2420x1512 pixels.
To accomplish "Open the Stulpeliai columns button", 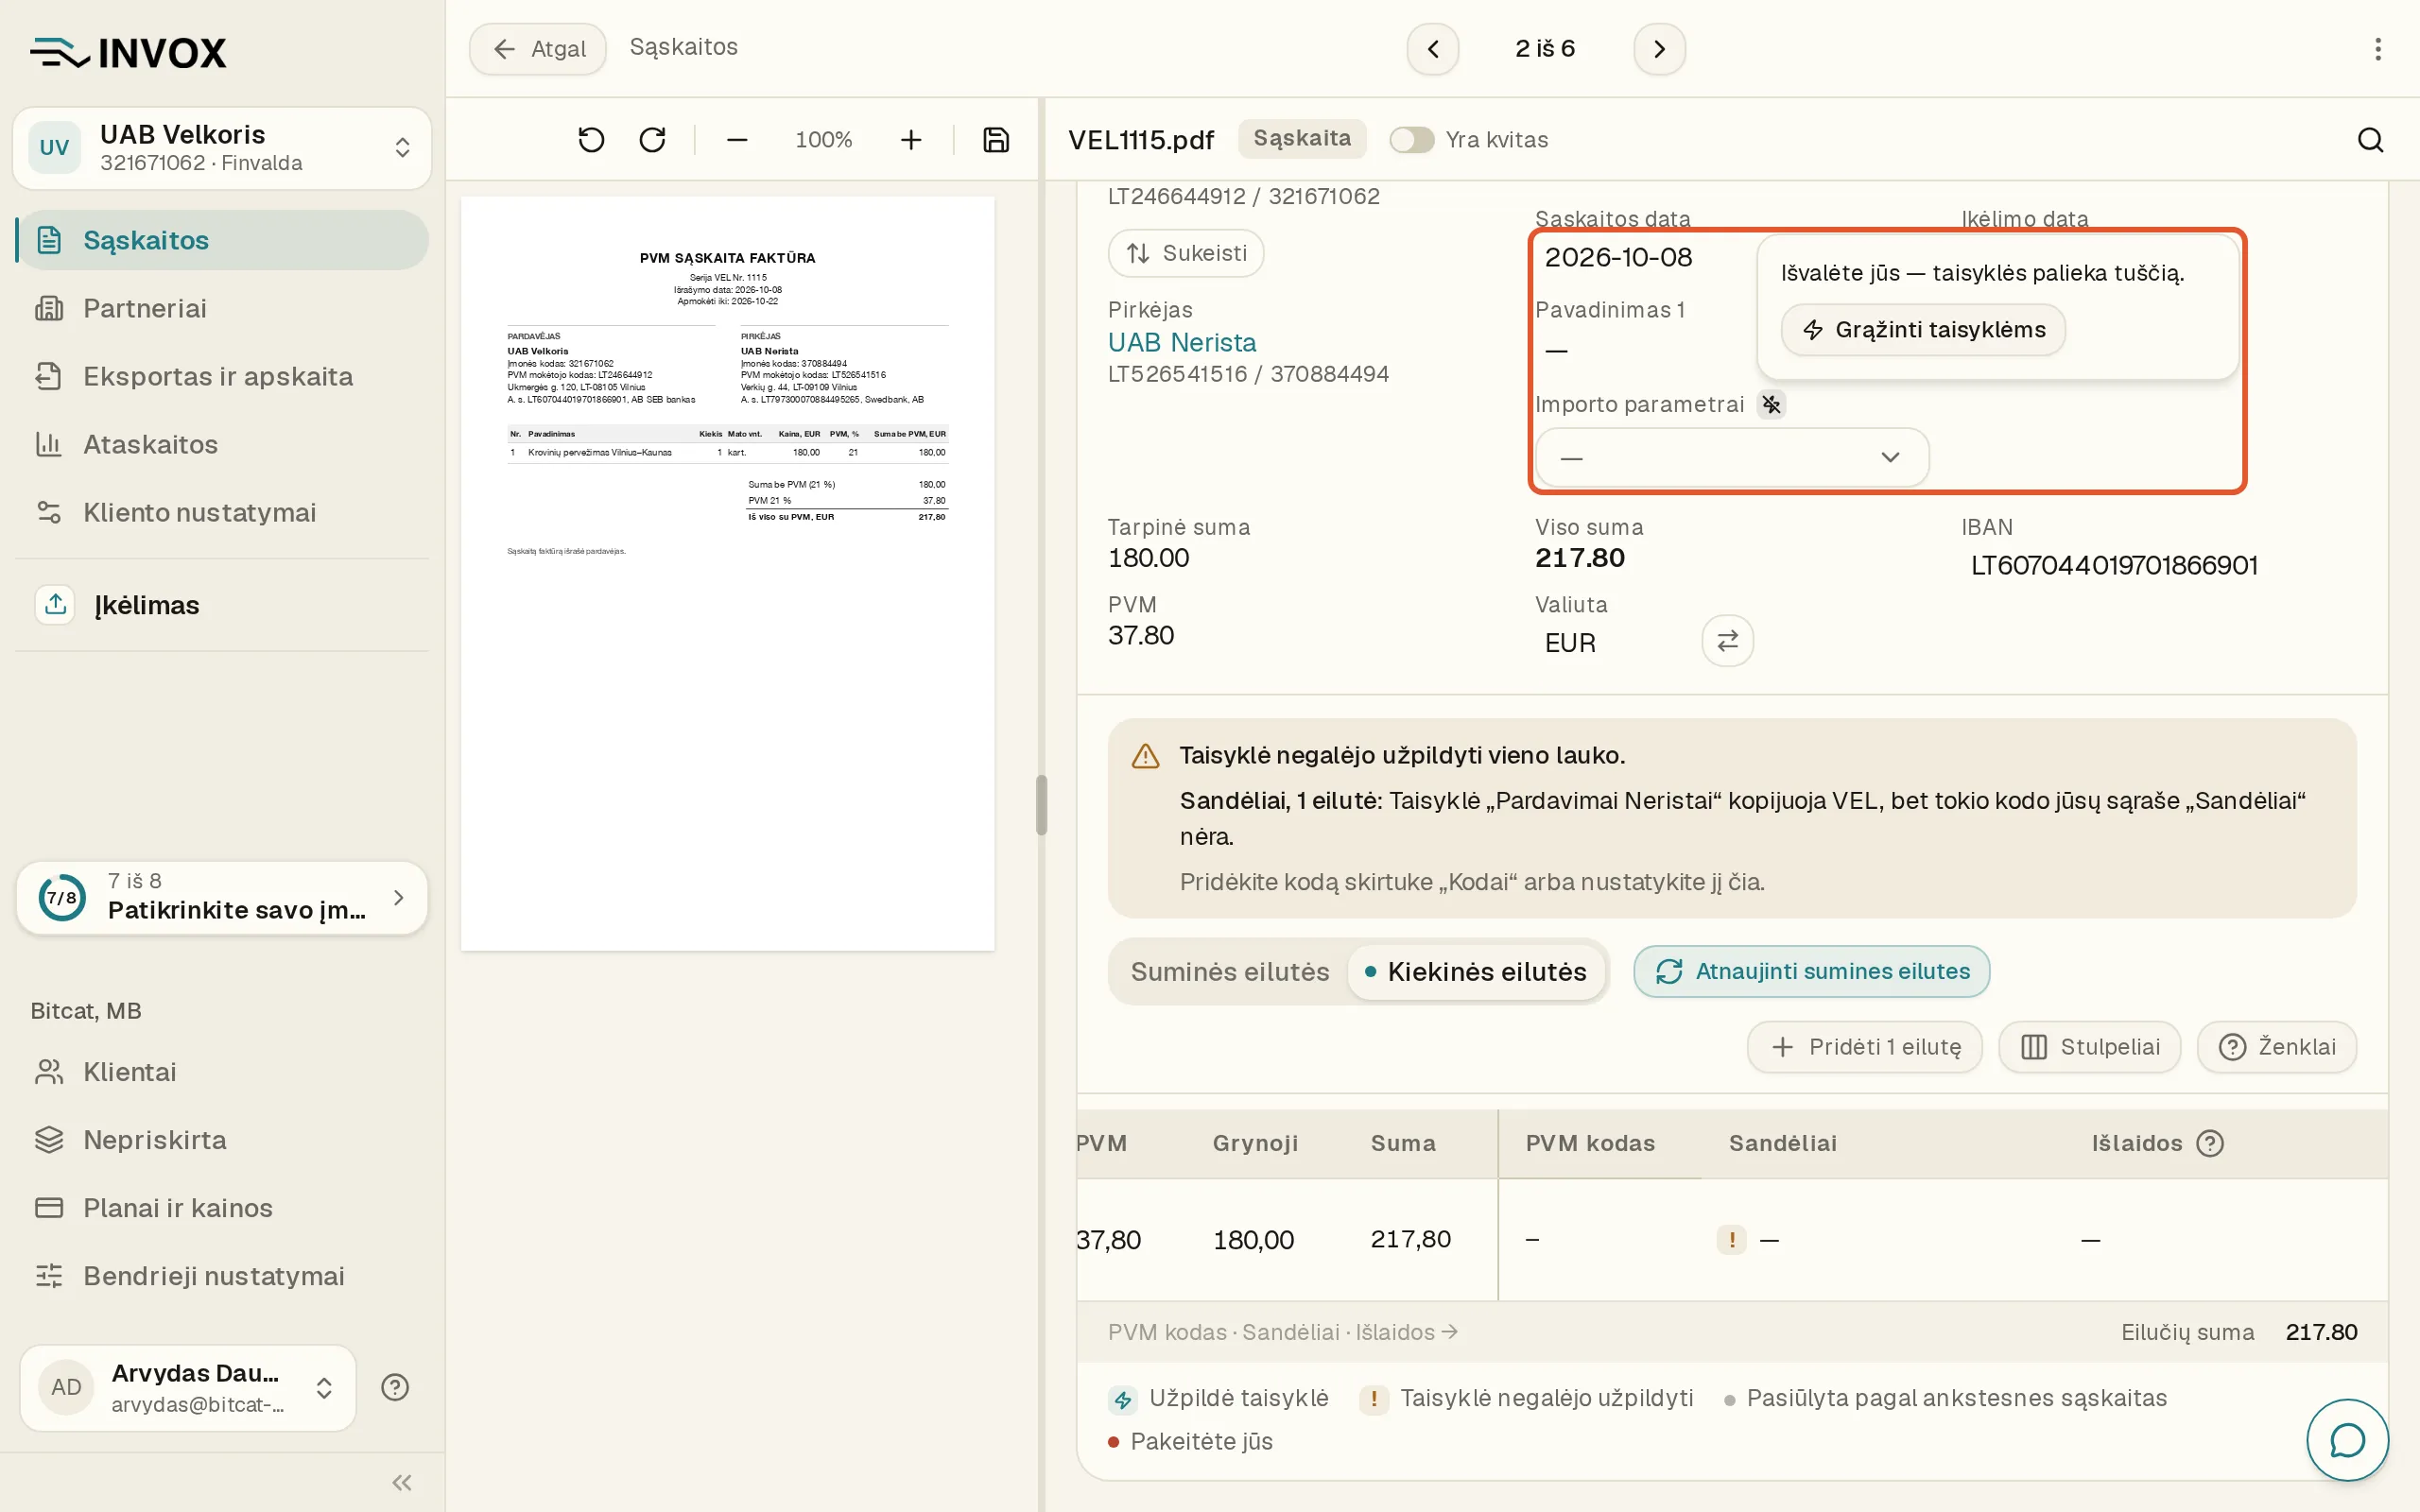I will [2089, 1047].
